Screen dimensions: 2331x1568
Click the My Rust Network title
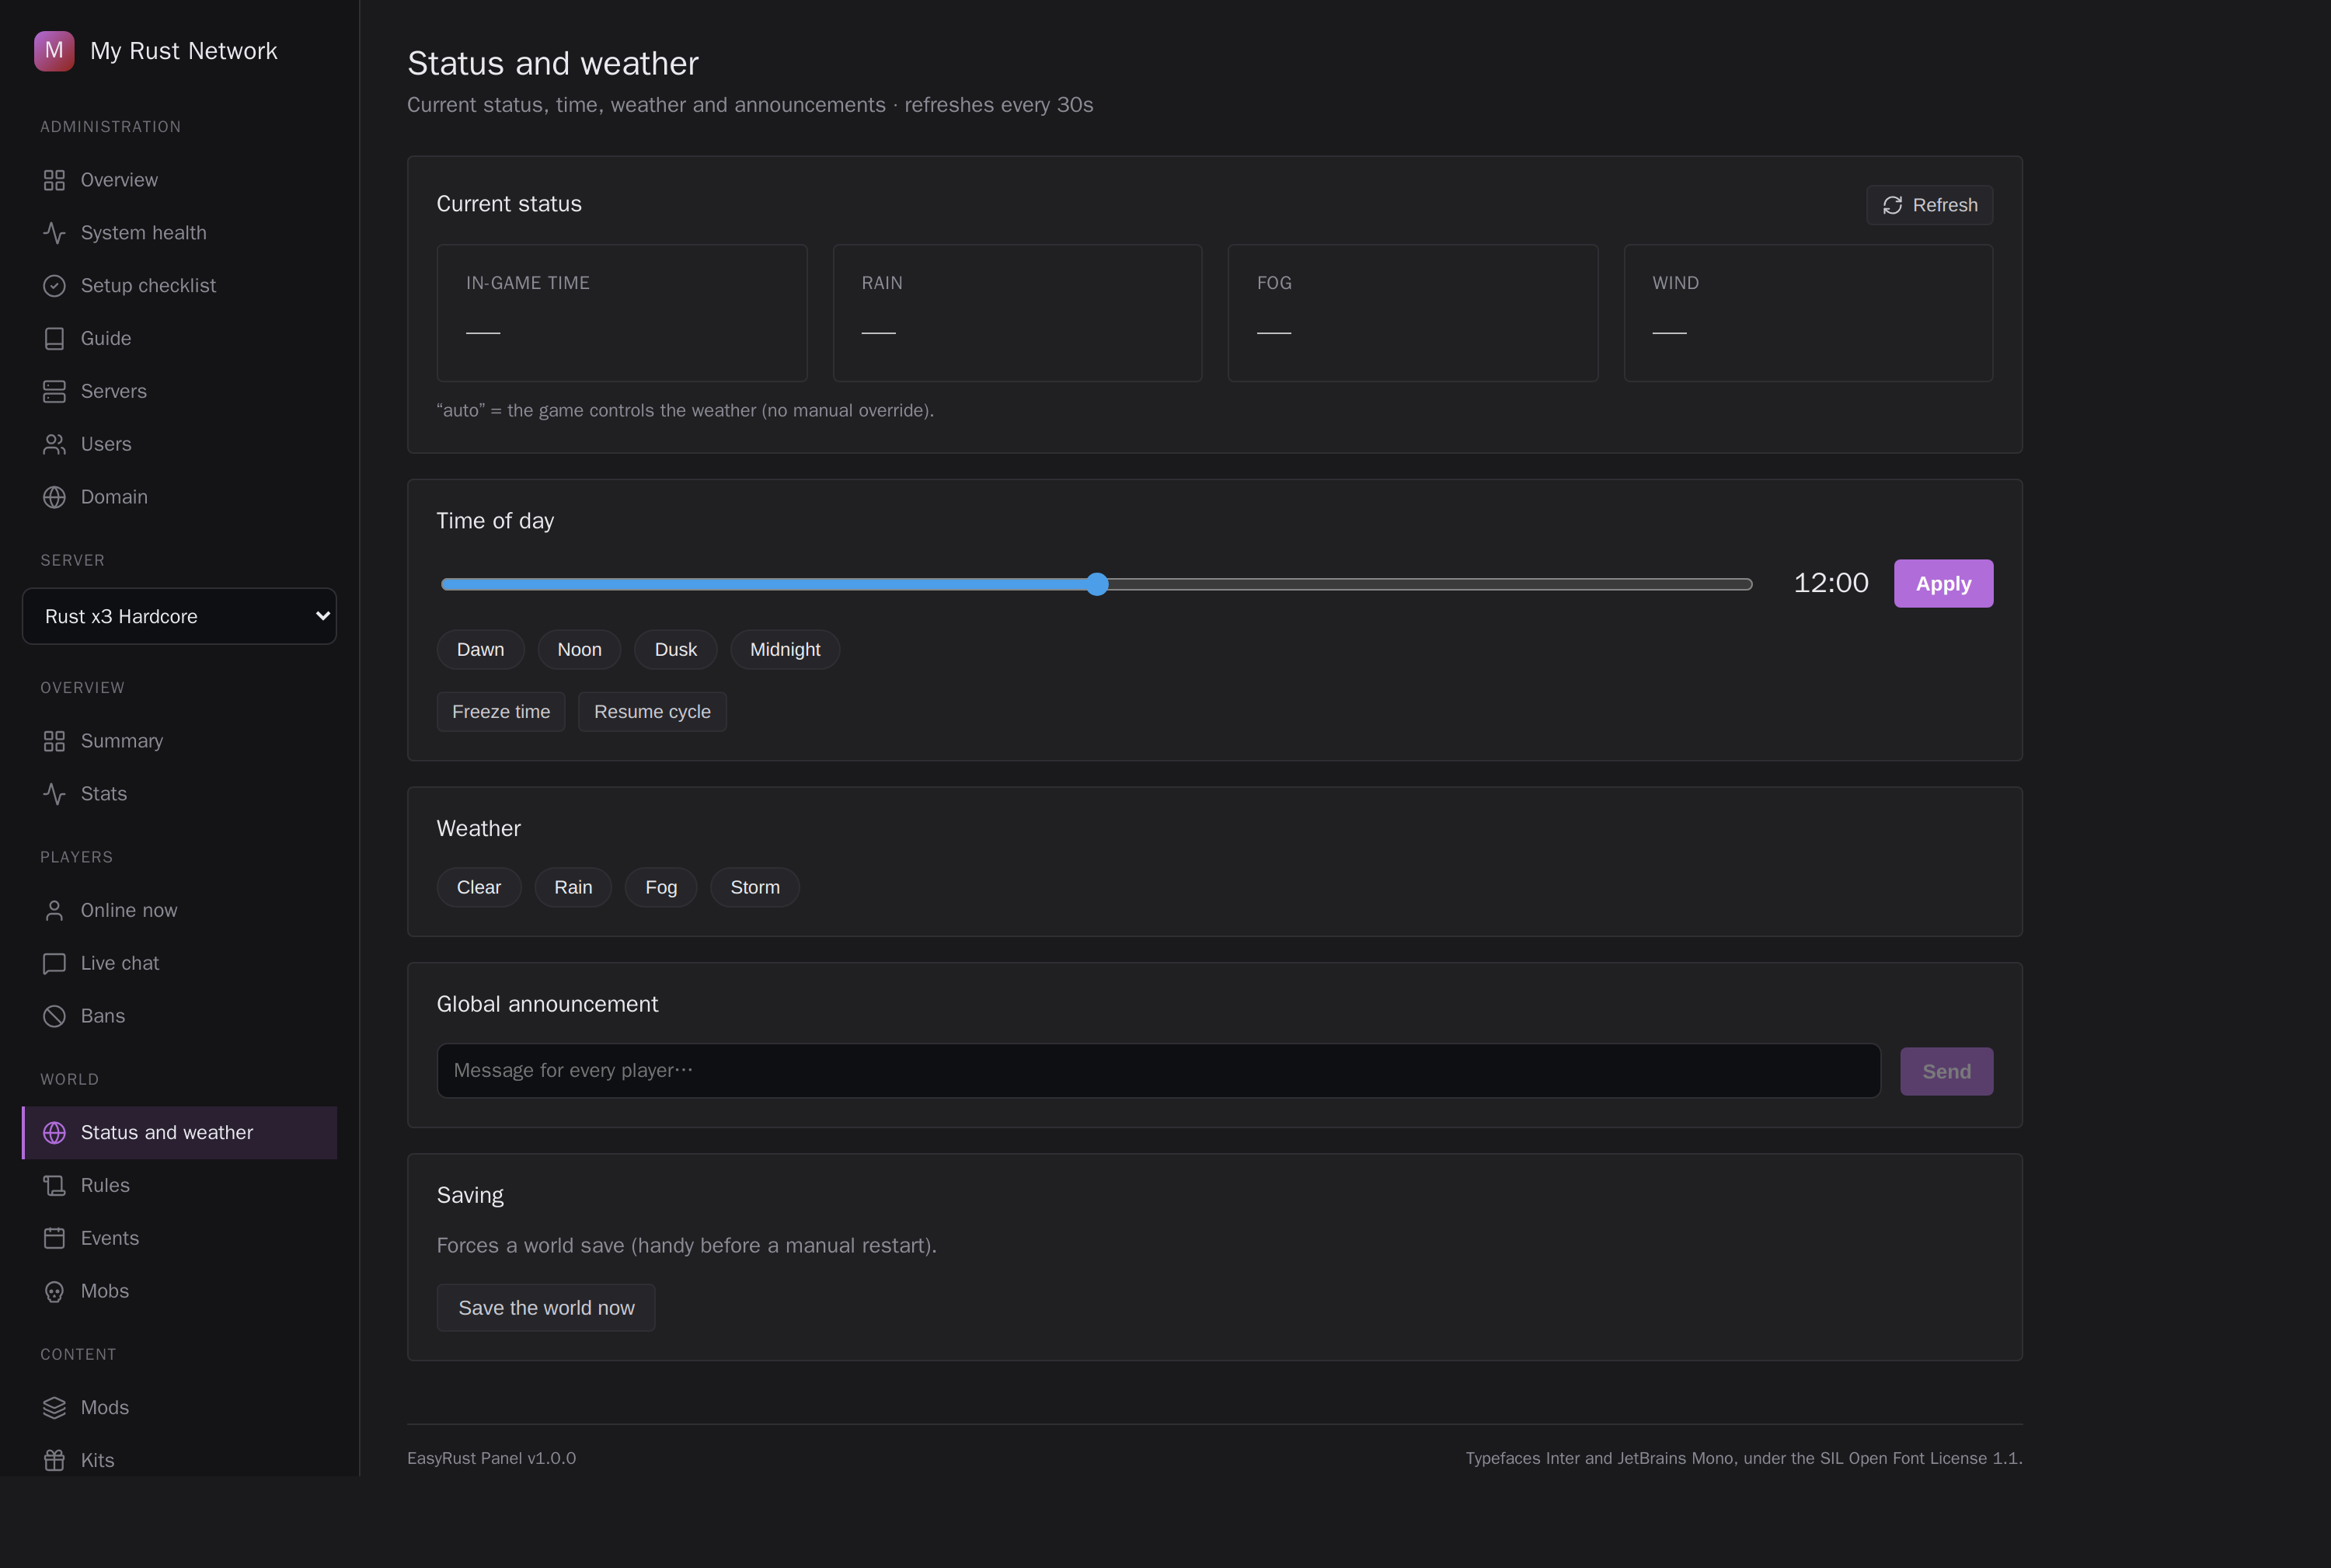tap(184, 51)
